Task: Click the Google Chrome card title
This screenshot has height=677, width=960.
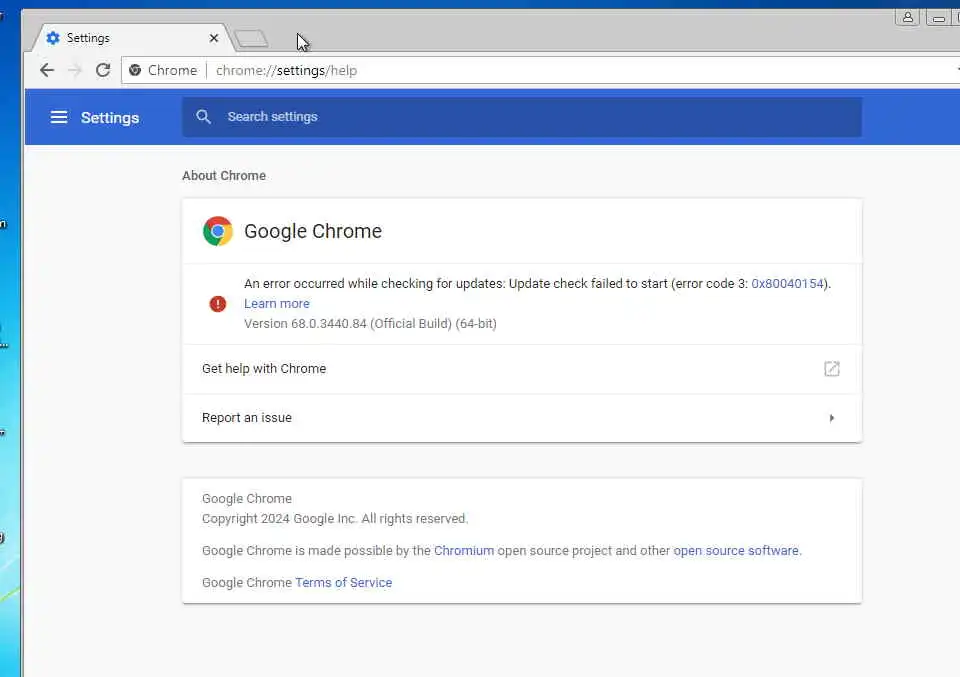Action: click(313, 231)
